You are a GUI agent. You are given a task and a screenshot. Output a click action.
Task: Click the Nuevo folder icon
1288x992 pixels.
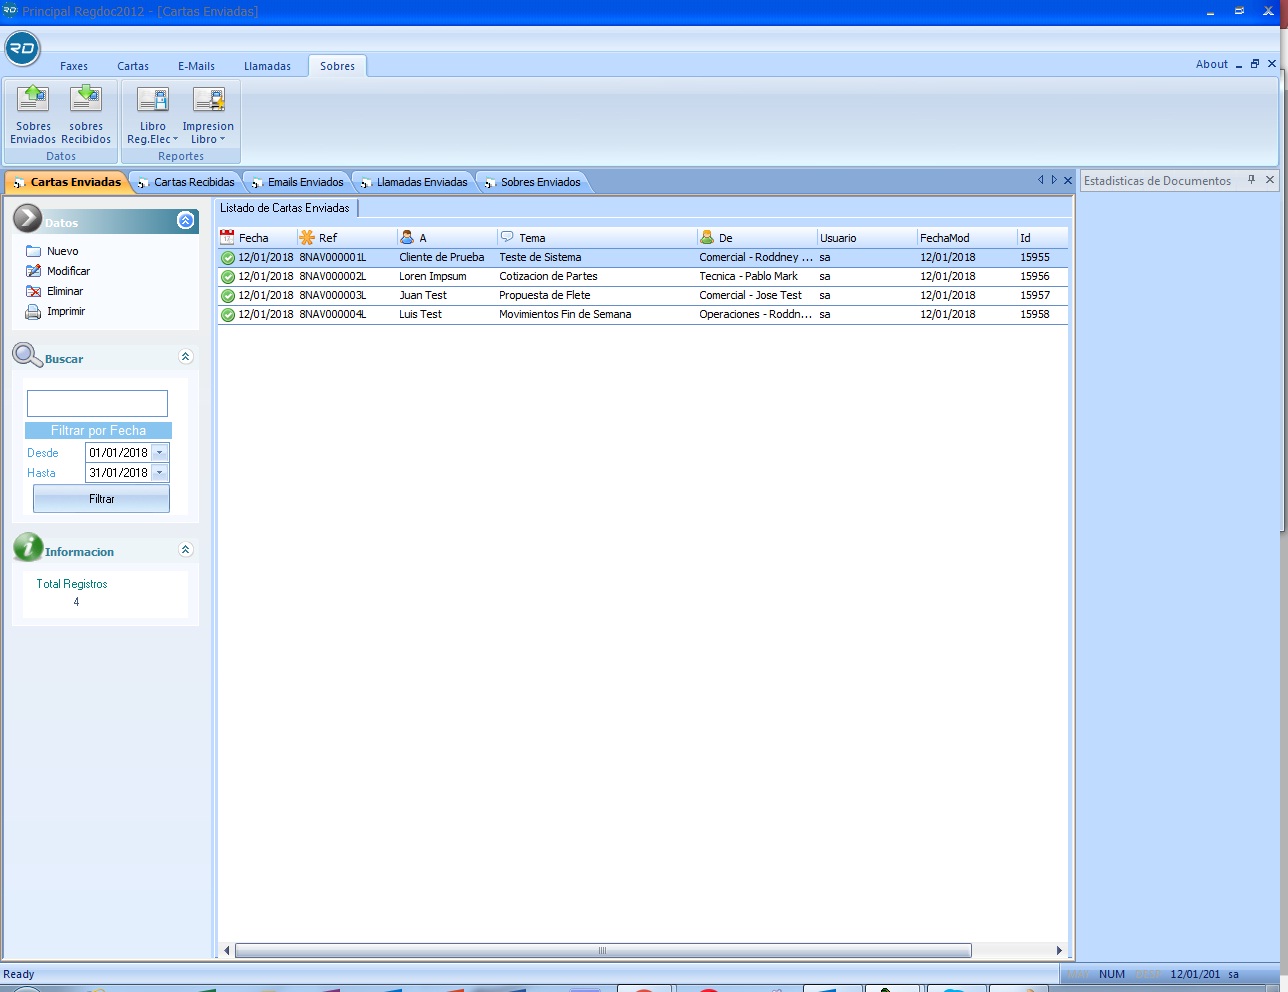click(33, 251)
